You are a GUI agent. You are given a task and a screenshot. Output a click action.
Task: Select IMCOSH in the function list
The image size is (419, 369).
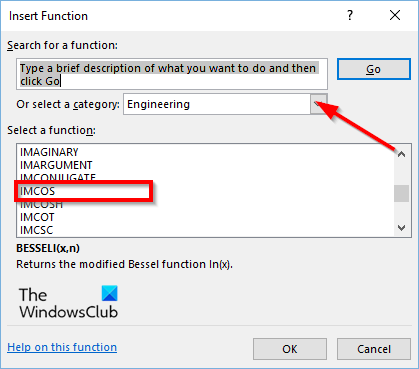[x=41, y=204]
